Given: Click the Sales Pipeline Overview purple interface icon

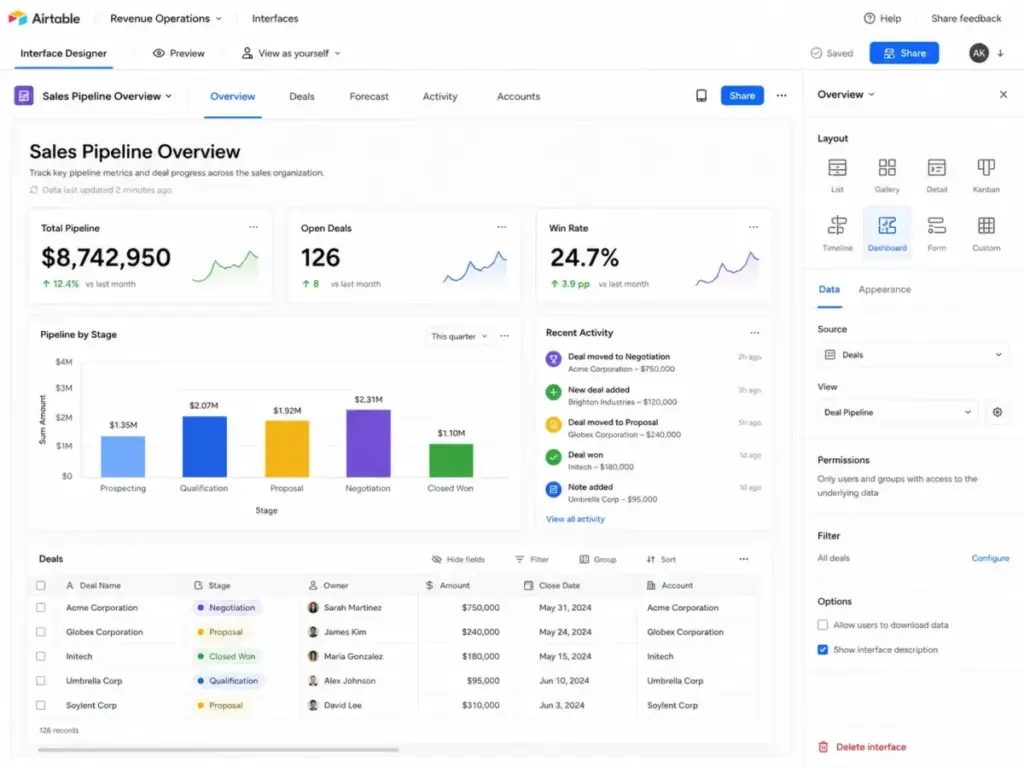Looking at the screenshot, I should (x=24, y=96).
